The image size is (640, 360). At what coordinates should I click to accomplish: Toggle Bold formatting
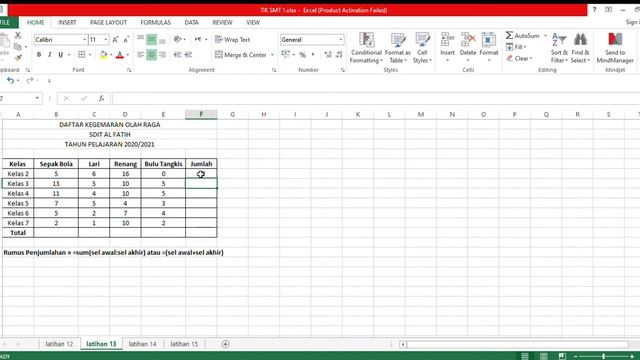point(39,55)
